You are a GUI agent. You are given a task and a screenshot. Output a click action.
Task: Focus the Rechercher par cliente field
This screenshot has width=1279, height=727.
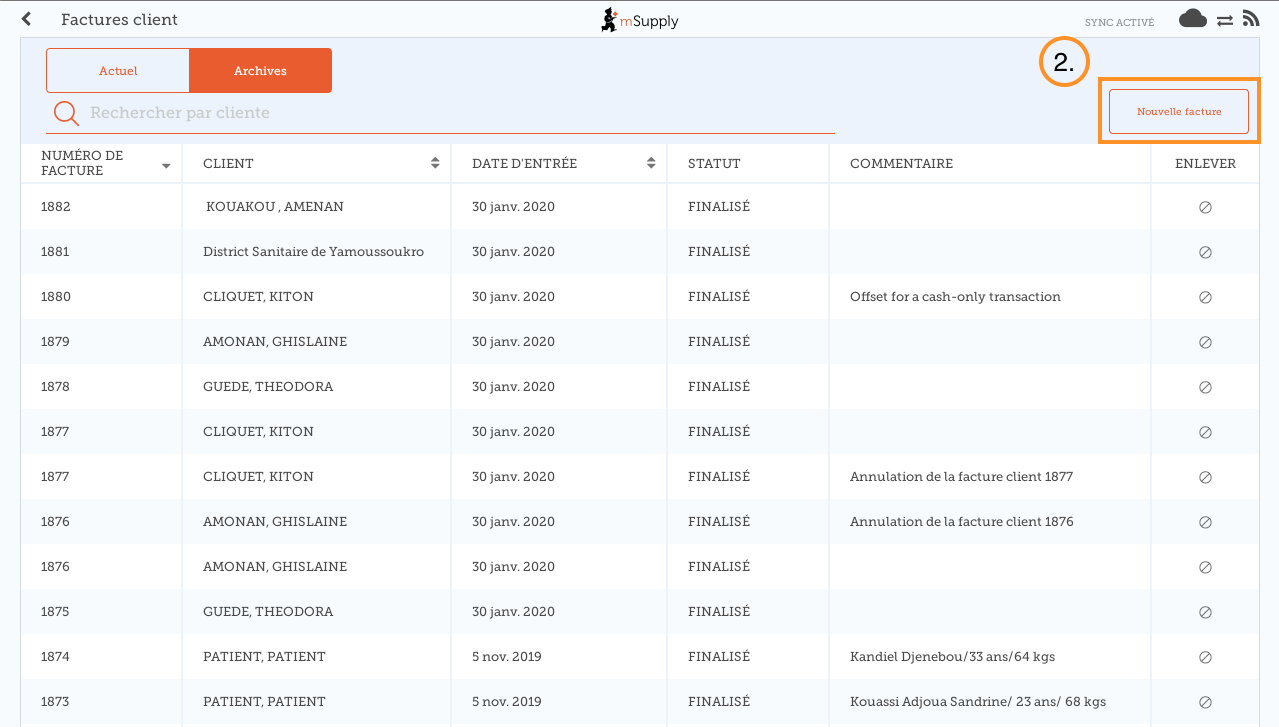[460, 113]
